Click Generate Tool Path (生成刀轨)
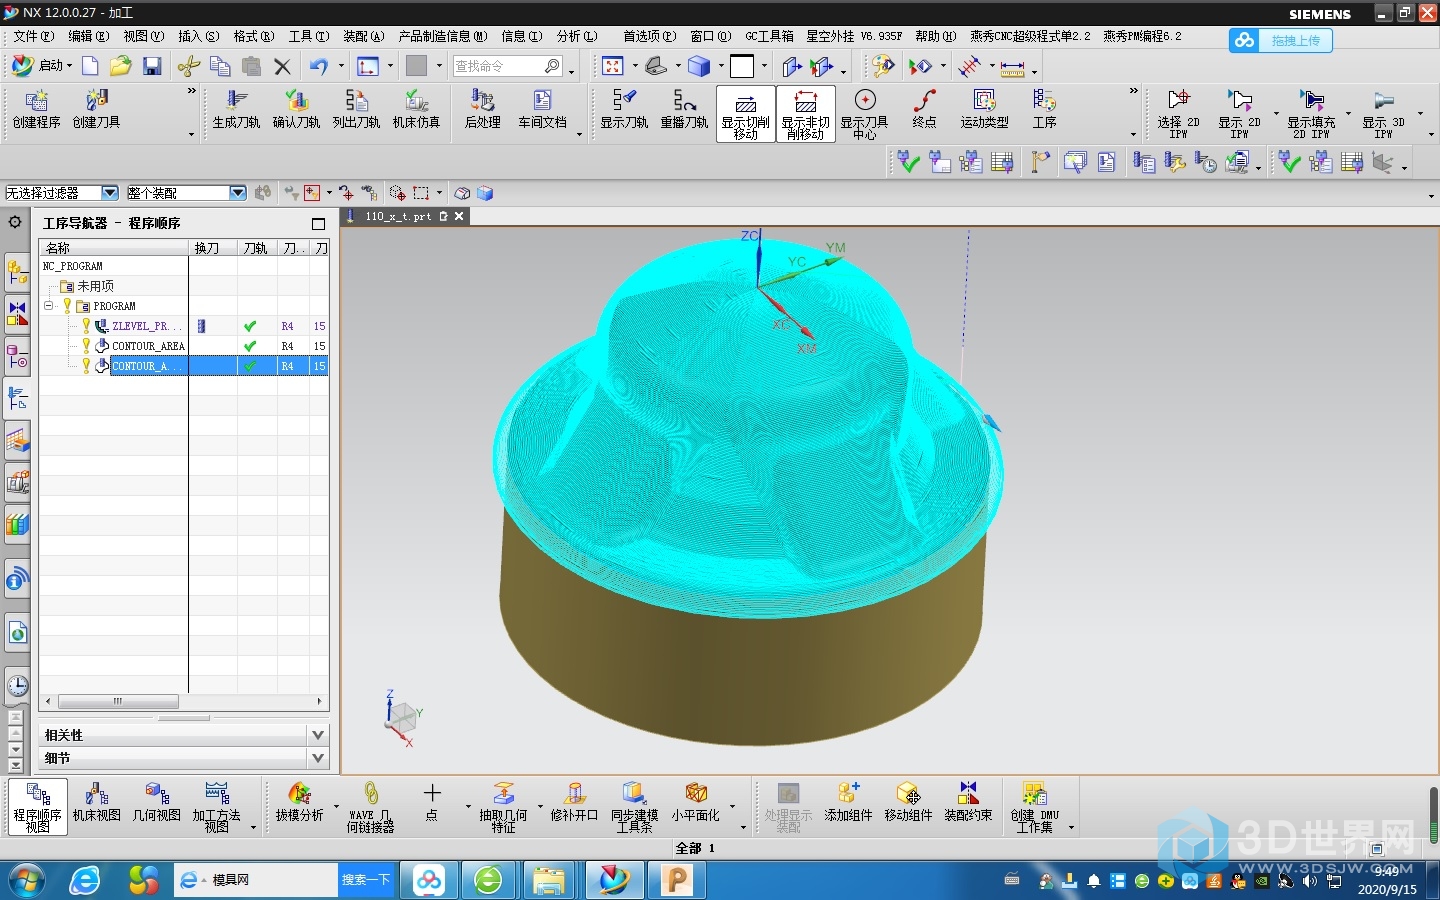The image size is (1440, 900). pos(236,109)
